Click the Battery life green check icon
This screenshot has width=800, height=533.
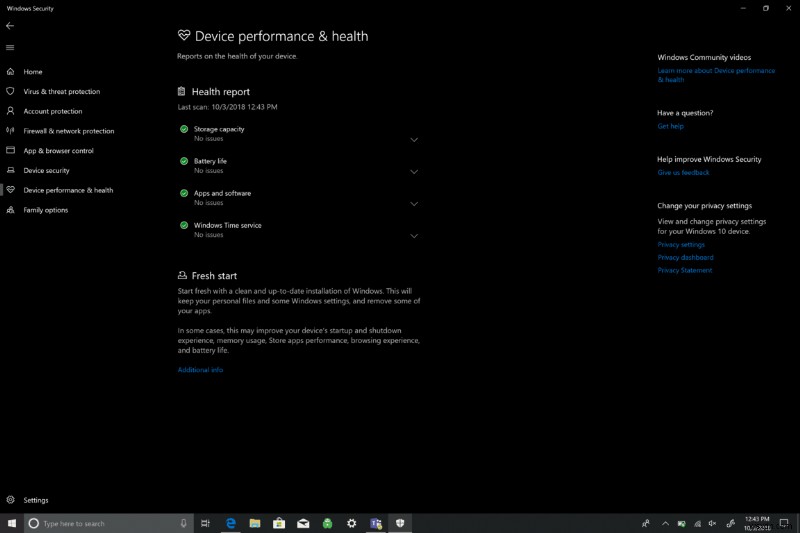coord(184,161)
